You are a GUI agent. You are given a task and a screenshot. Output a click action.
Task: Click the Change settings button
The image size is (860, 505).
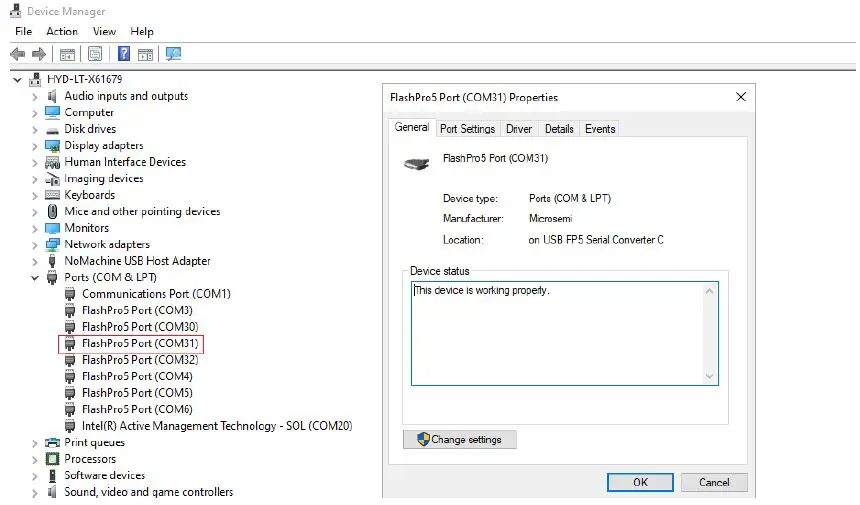coord(460,439)
